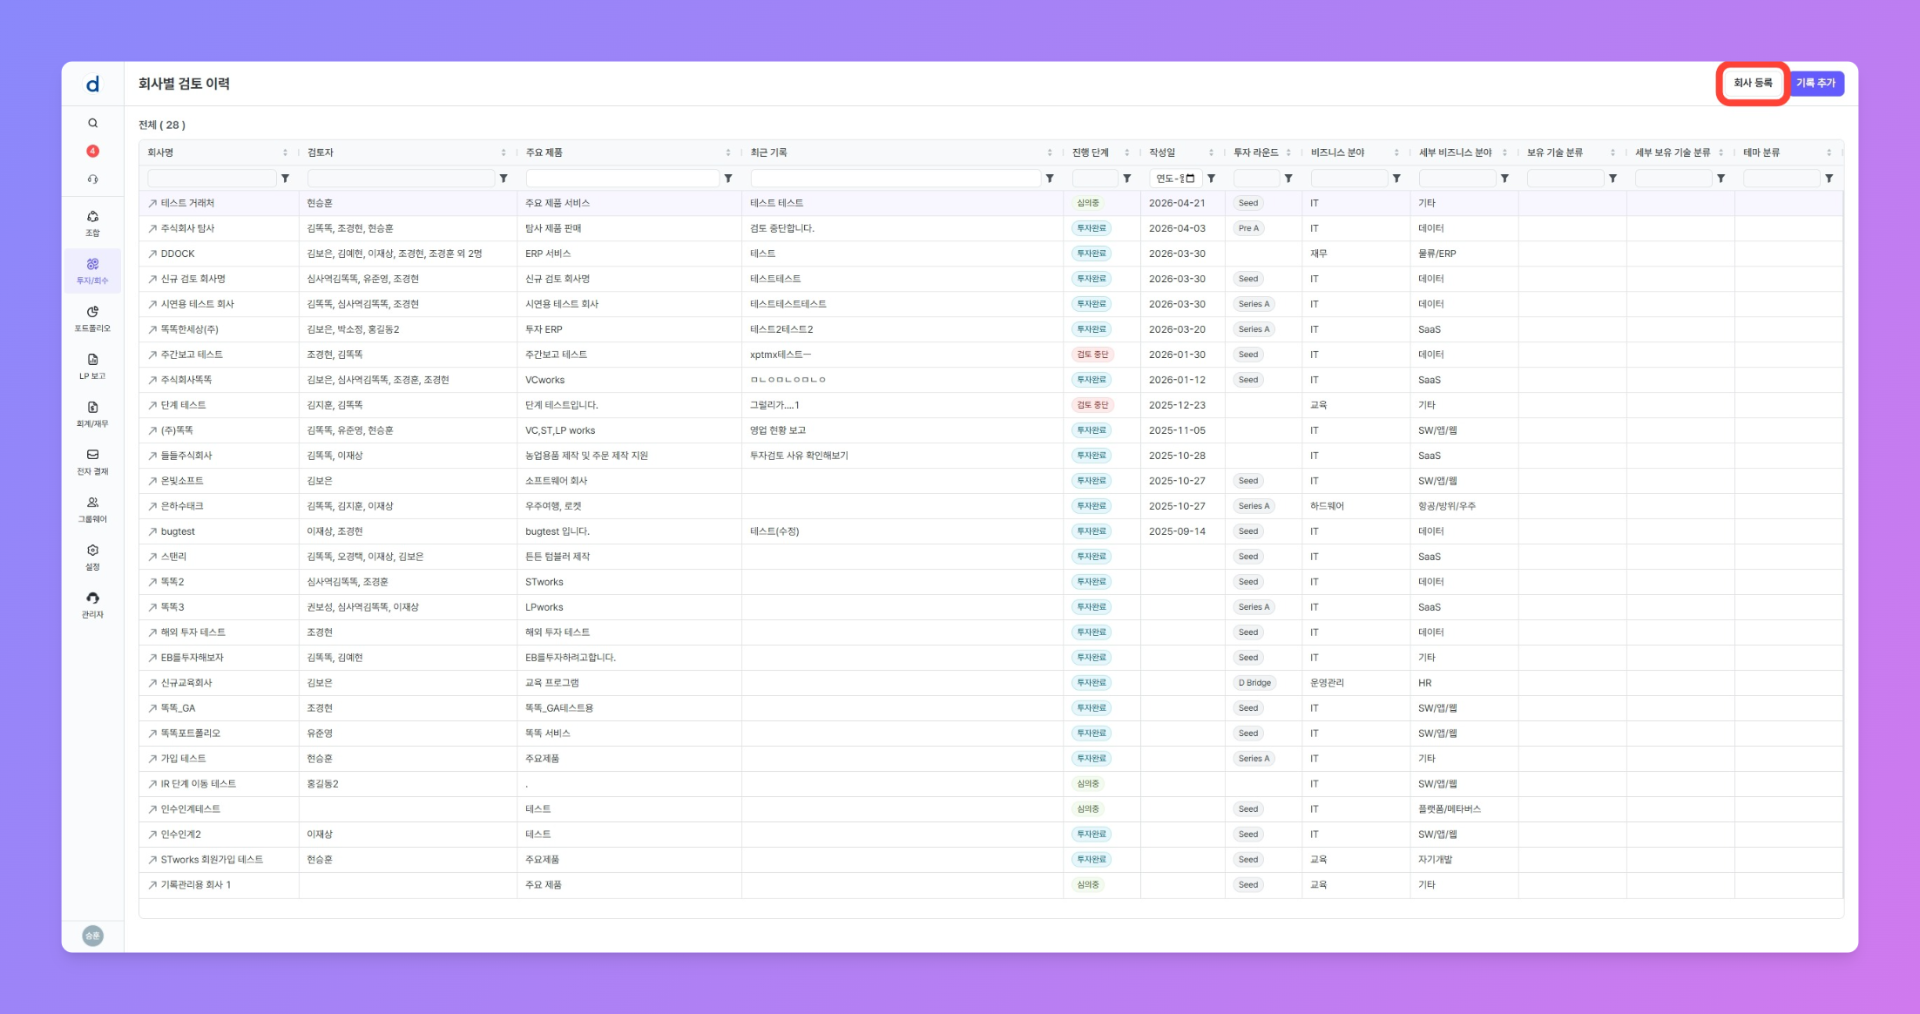Open the 조합 sidebar menu

pyautogui.click(x=92, y=223)
